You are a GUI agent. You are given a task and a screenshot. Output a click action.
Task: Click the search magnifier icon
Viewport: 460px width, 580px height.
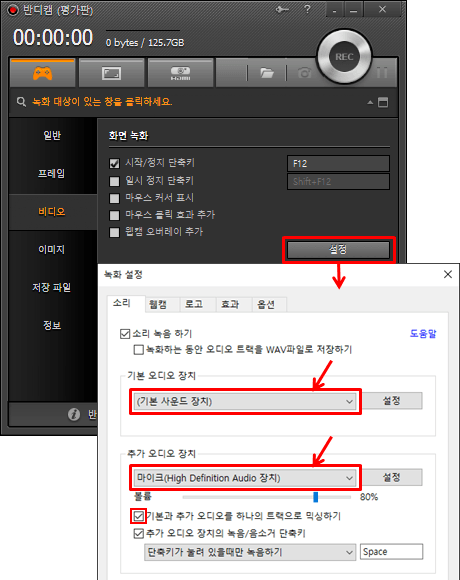click(21, 102)
